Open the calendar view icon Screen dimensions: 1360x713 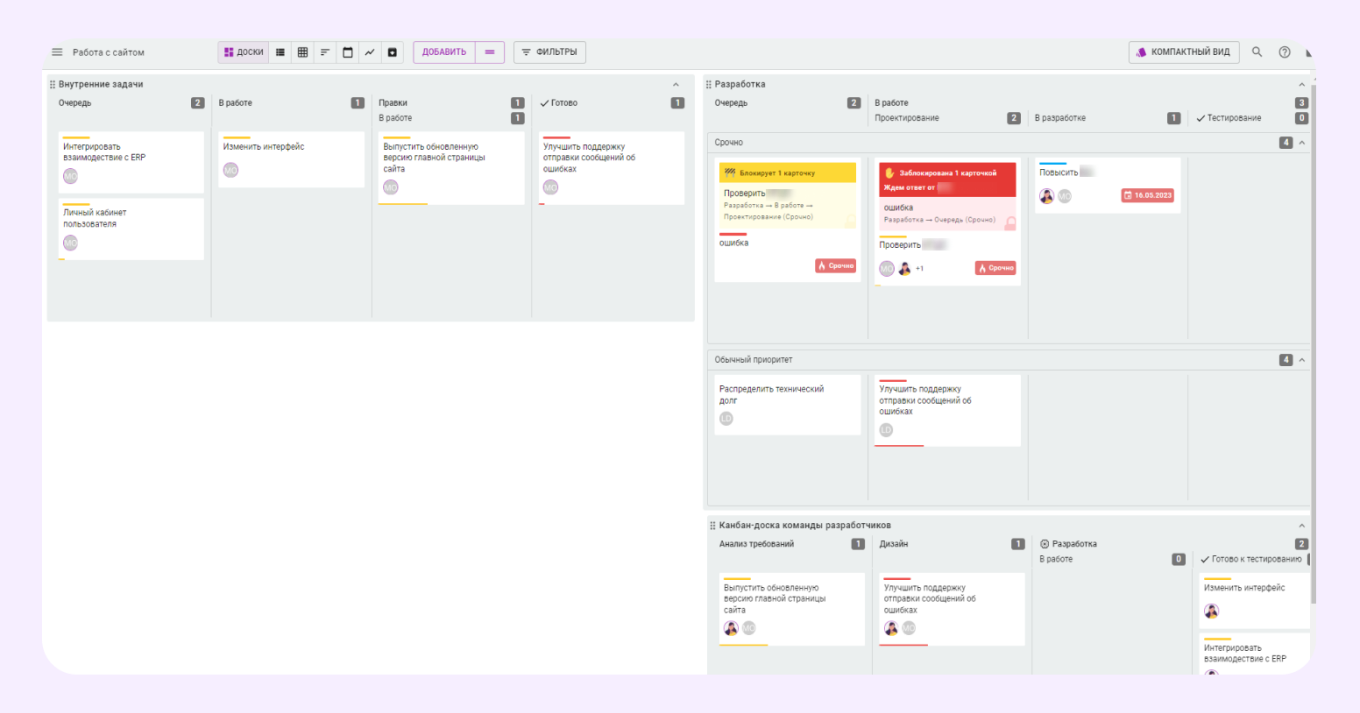click(x=347, y=52)
